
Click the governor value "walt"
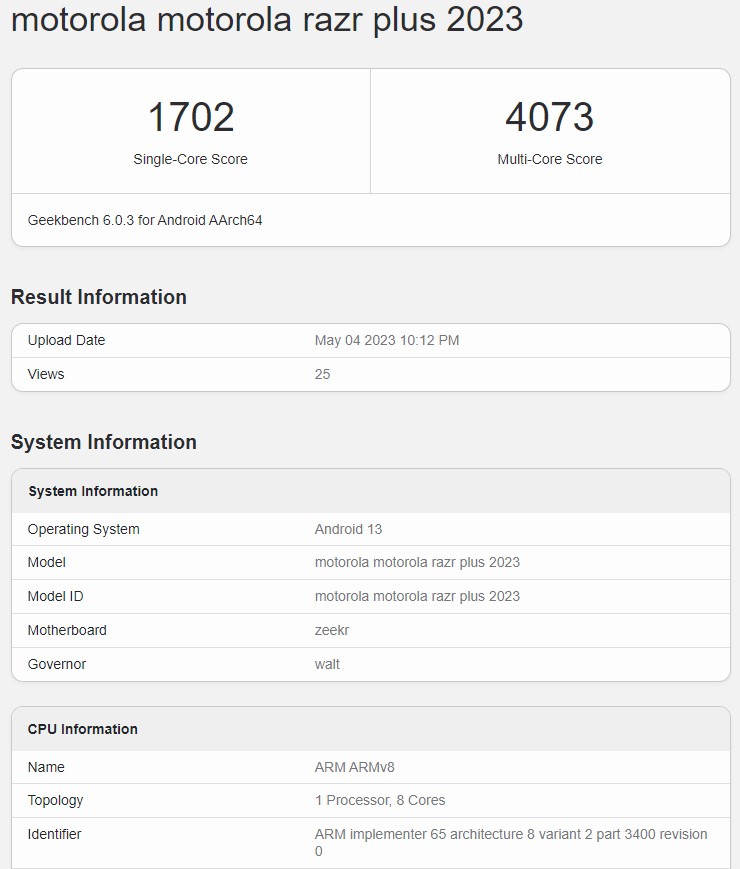[x=327, y=664]
